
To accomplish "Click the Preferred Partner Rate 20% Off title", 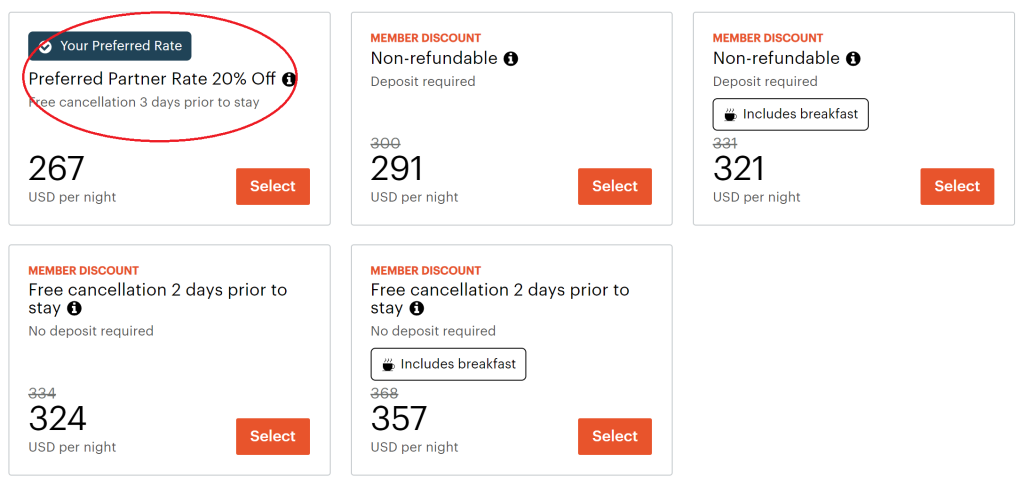I will [x=152, y=79].
